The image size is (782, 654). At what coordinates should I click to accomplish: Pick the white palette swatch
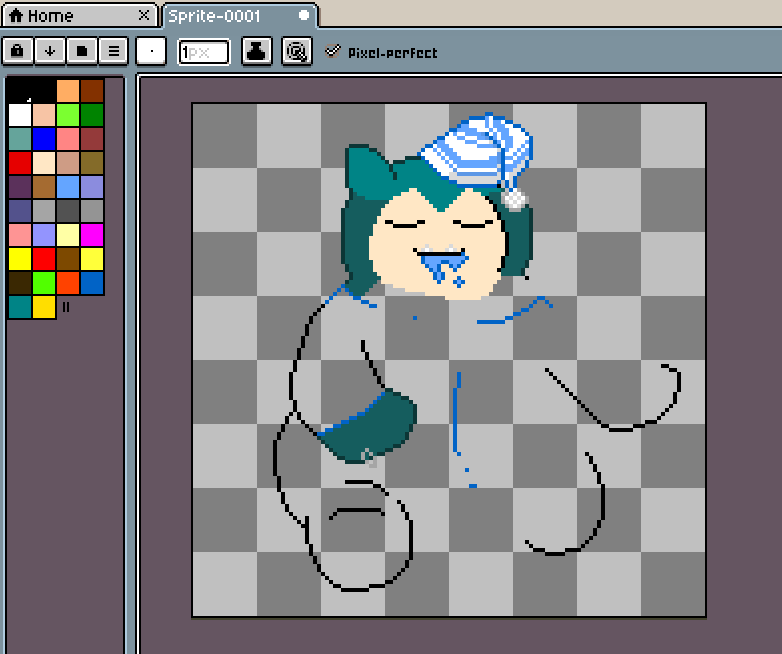click(x=20, y=115)
